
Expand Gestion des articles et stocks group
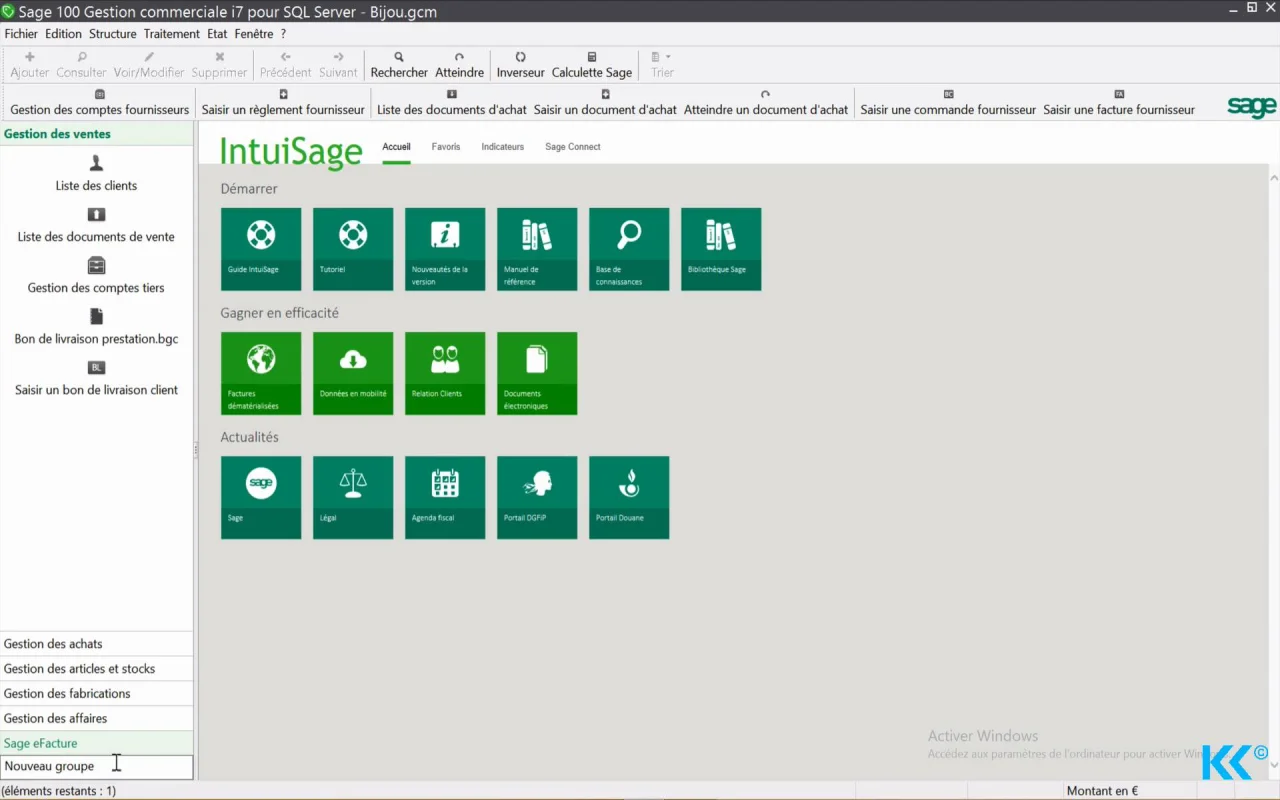click(97, 669)
